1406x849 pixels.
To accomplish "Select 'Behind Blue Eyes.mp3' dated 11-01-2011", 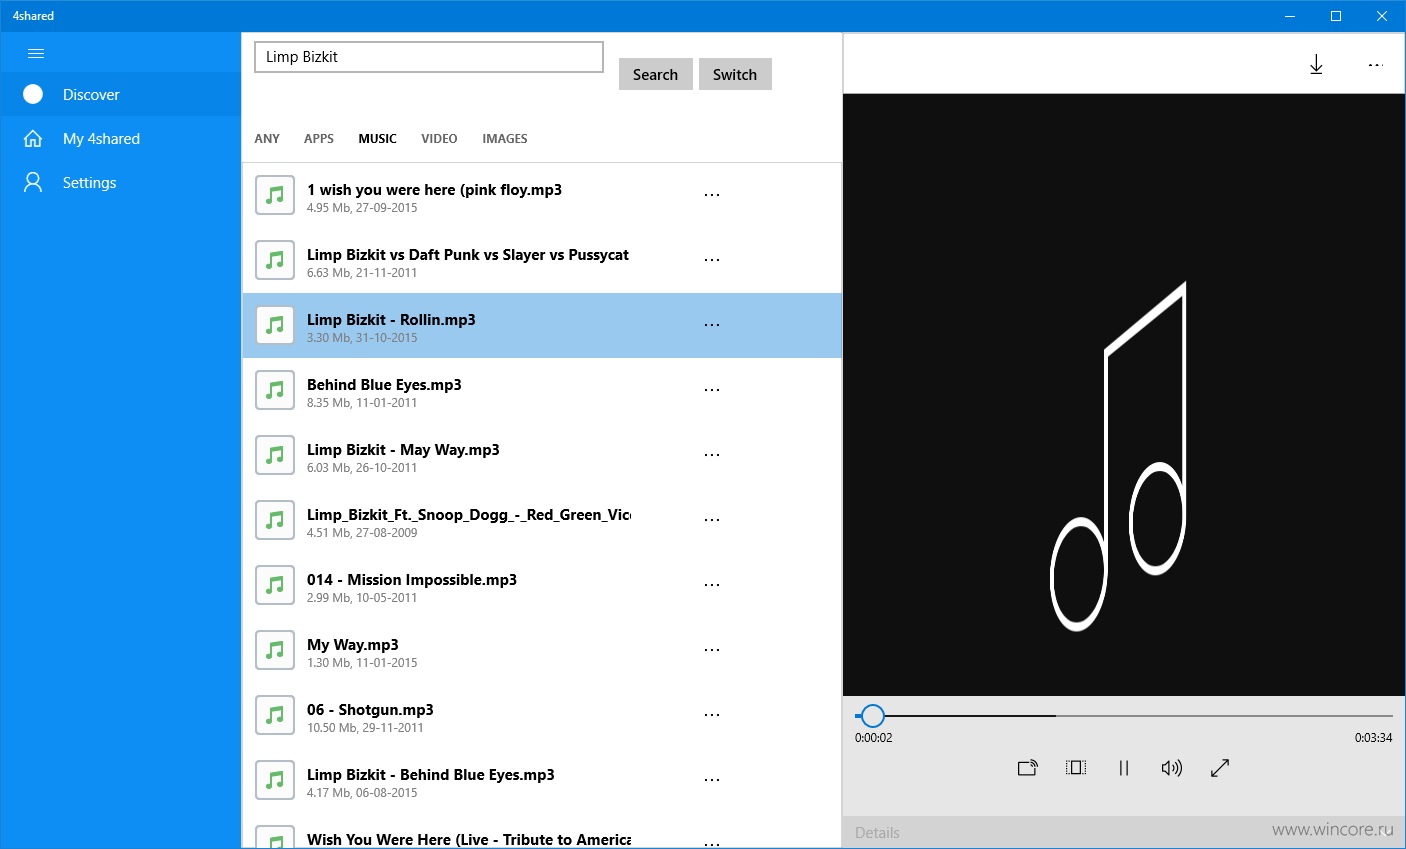I will click(x=542, y=390).
